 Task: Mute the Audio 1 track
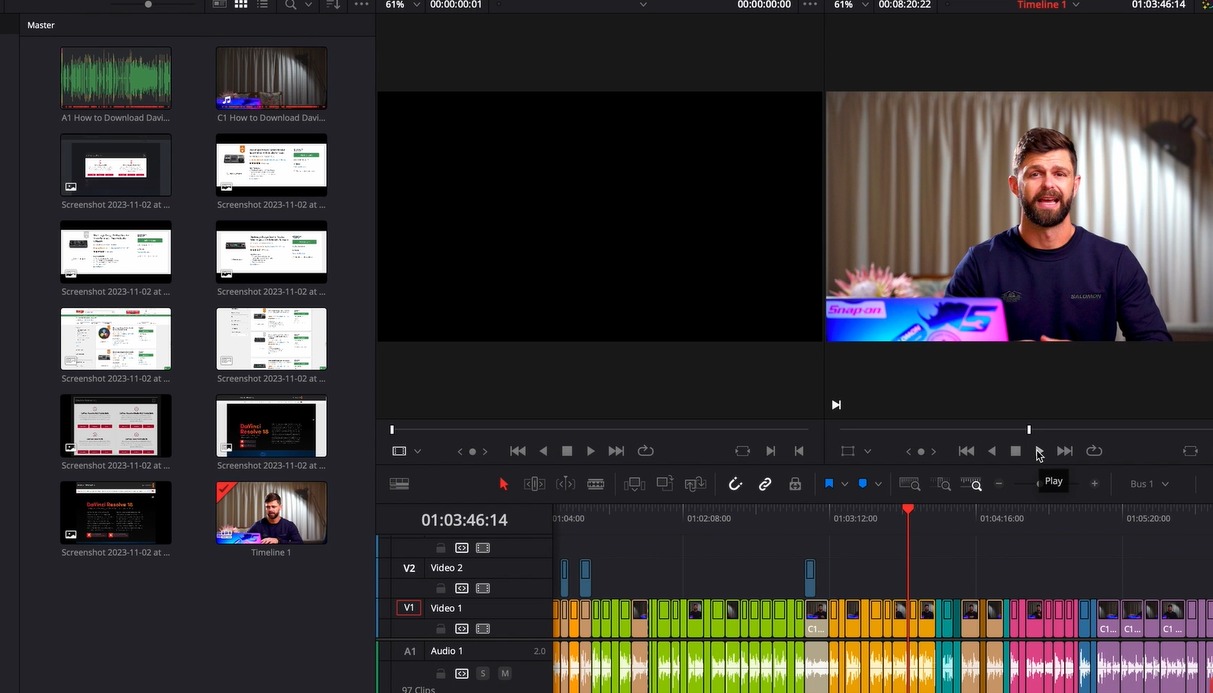505,673
